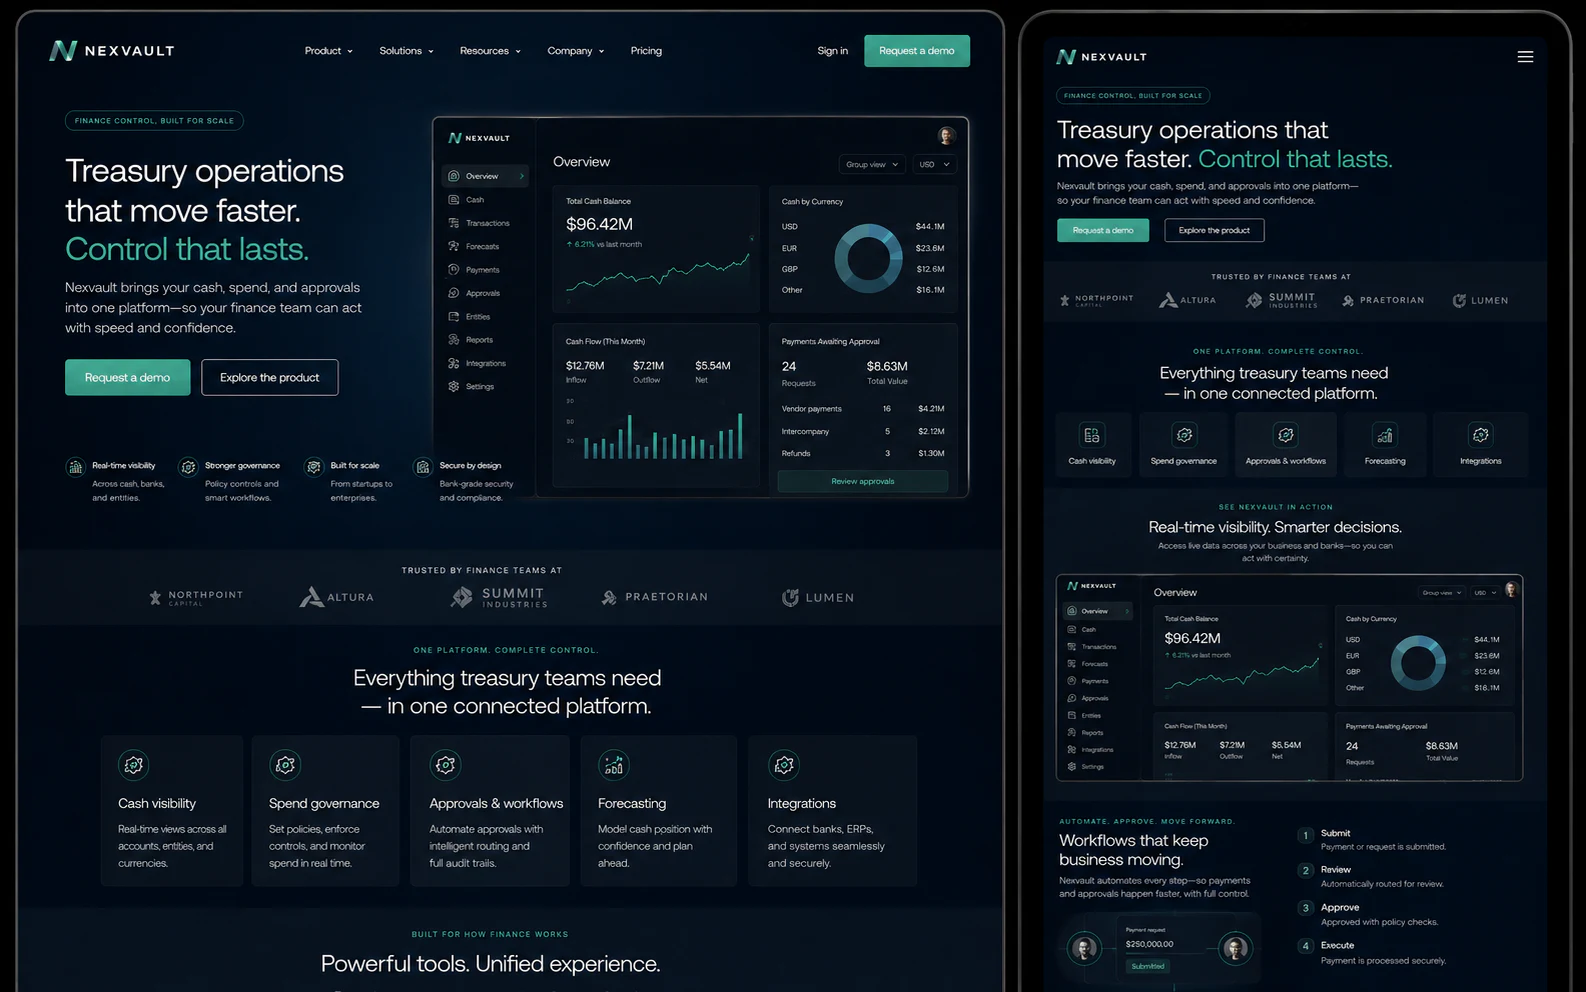Click the Forecasting tile icon in mobile view
Viewport: 1586px width, 992px height.
click(x=1385, y=435)
